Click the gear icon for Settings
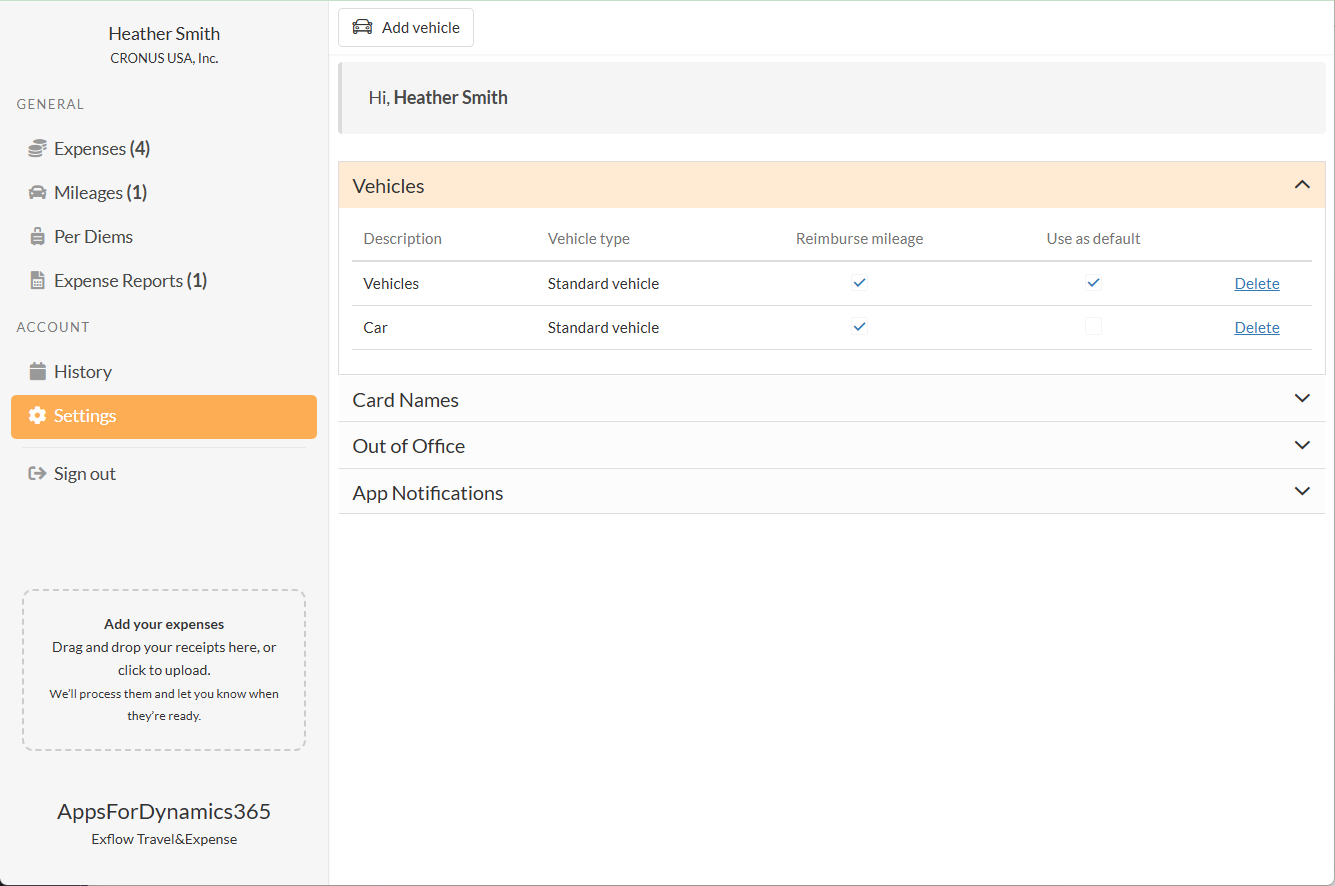Image resolution: width=1335 pixels, height=886 pixels. tap(37, 416)
